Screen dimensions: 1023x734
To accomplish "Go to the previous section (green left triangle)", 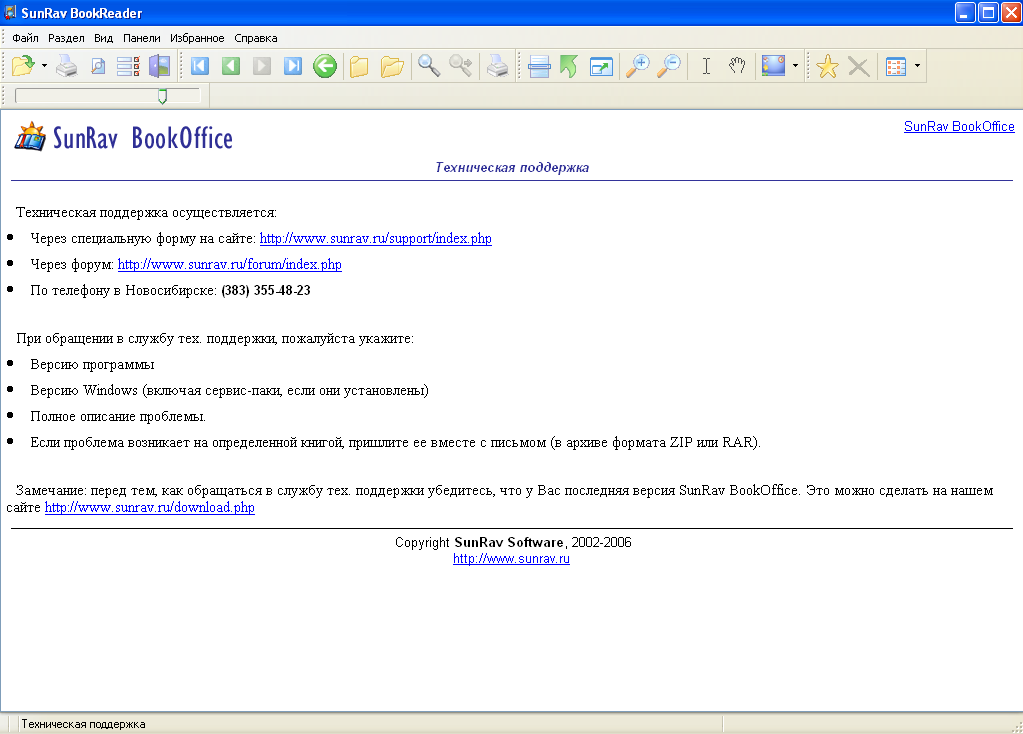I will point(230,66).
